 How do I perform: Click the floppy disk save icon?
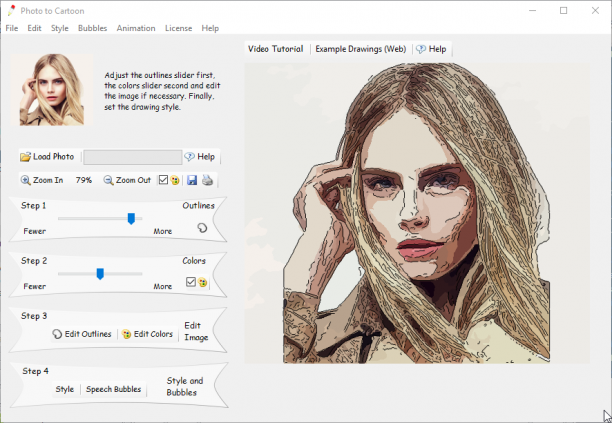pyautogui.click(x=192, y=180)
